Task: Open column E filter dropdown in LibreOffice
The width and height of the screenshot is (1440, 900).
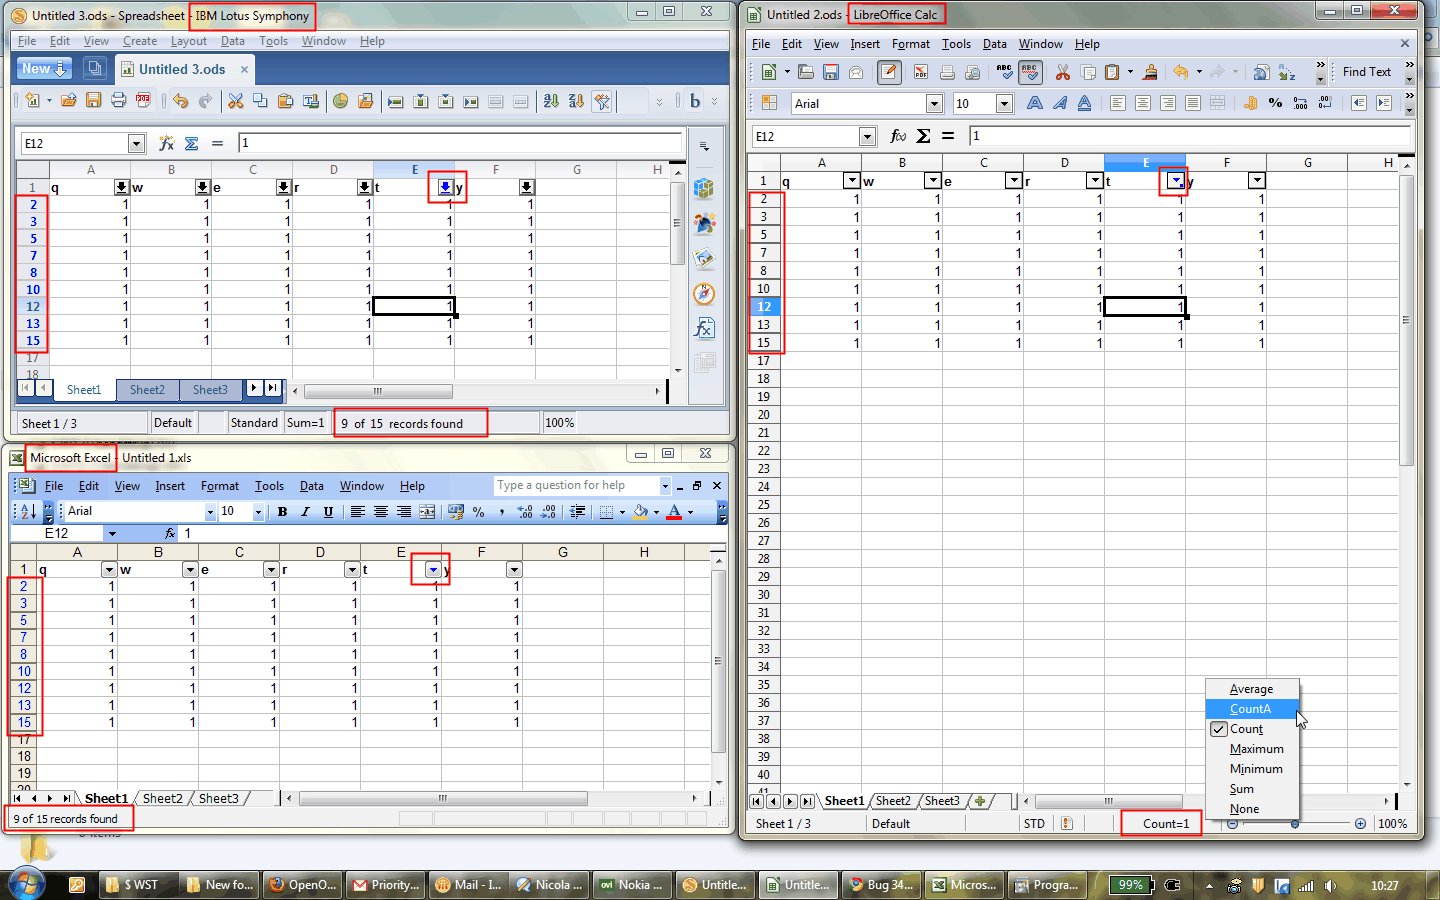Action: pyautogui.click(x=1175, y=181)
